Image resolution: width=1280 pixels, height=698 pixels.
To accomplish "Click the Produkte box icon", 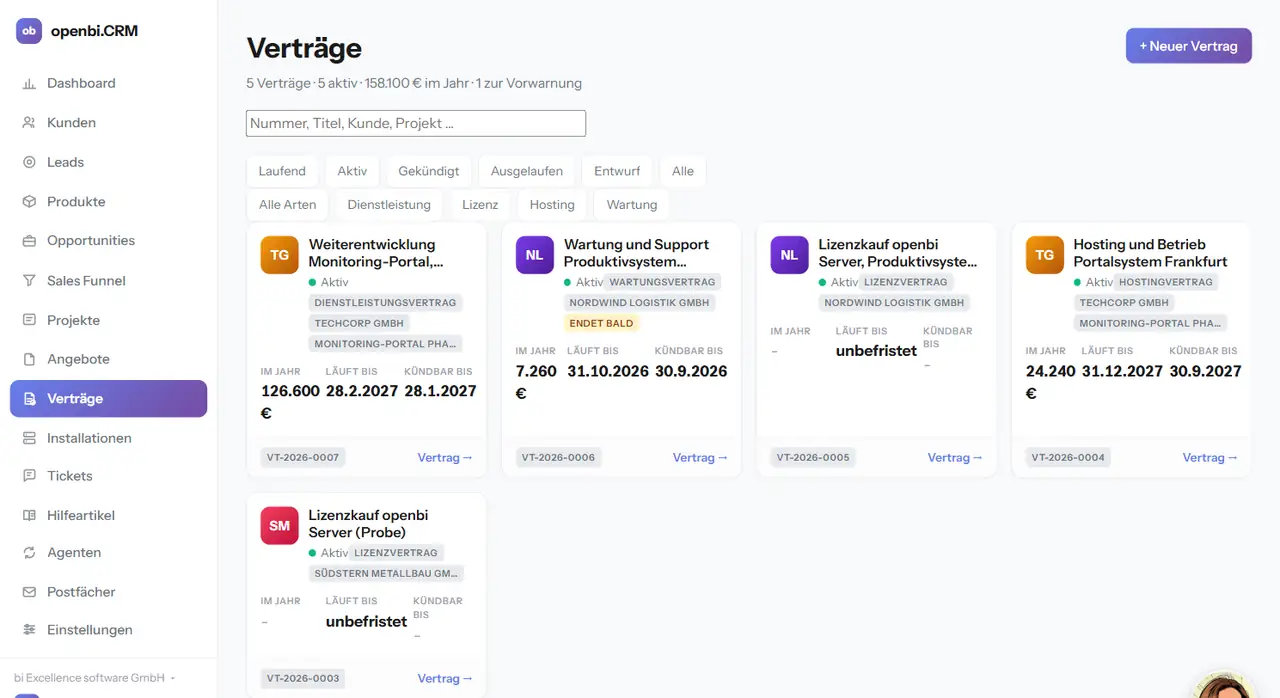I will point(29,202).
